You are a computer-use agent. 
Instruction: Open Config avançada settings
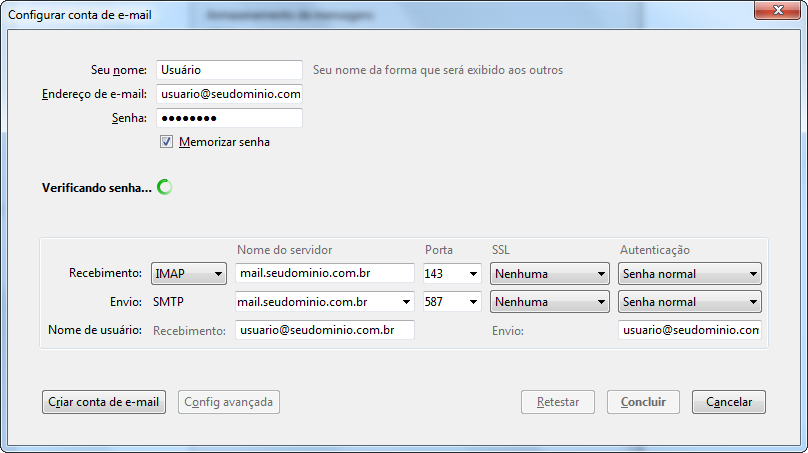pos(229,402)
